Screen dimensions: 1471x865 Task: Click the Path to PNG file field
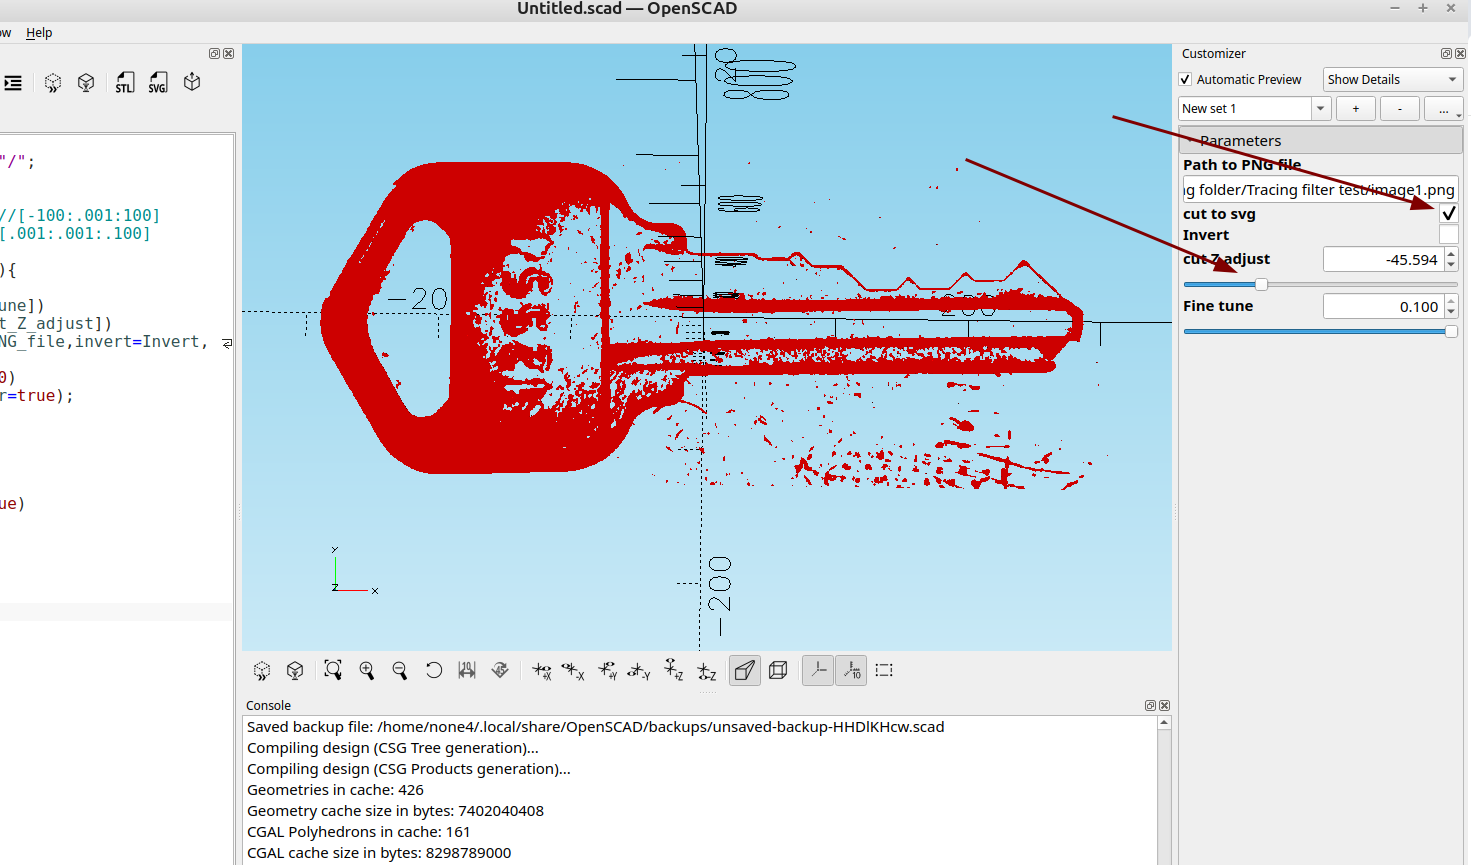click(1318, 190)
